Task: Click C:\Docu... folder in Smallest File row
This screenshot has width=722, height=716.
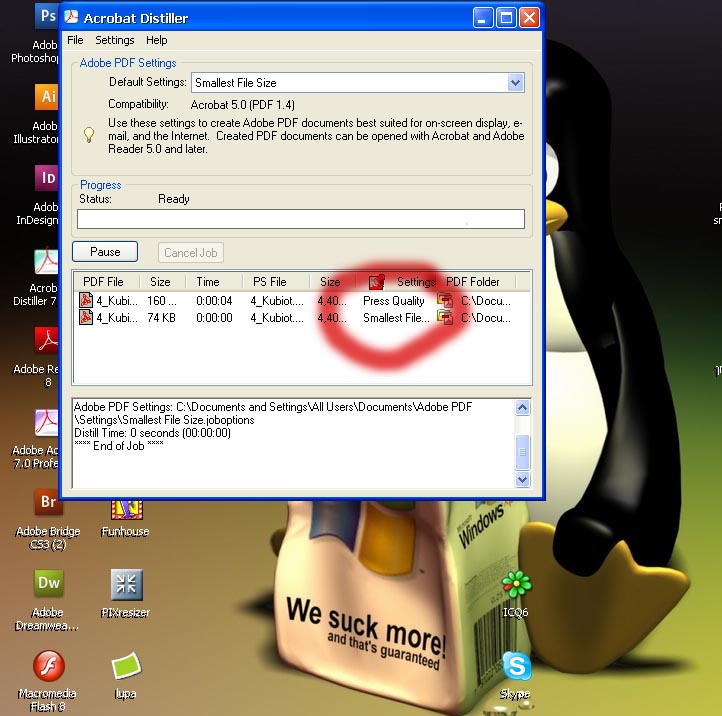Action: (486, 318)
